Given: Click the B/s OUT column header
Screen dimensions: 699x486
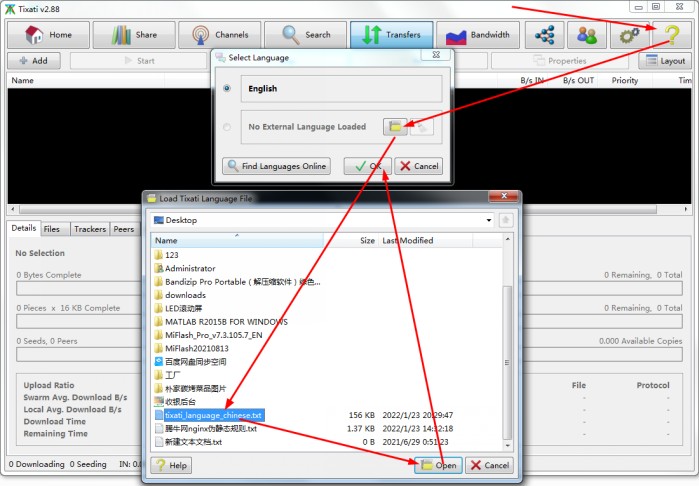Looking at the screenshot, I should (578, 80).
